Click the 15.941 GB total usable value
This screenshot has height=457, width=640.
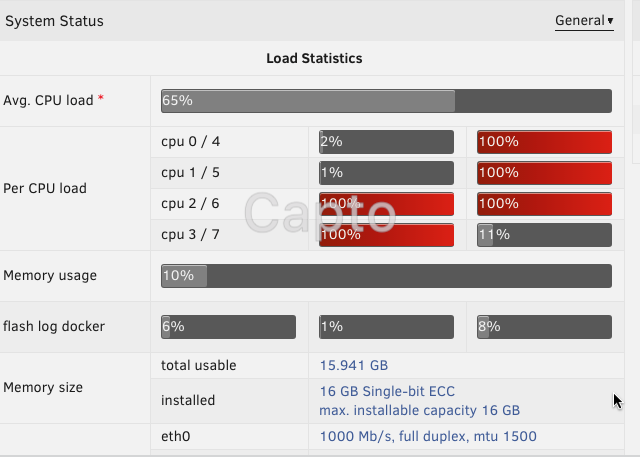354,365
